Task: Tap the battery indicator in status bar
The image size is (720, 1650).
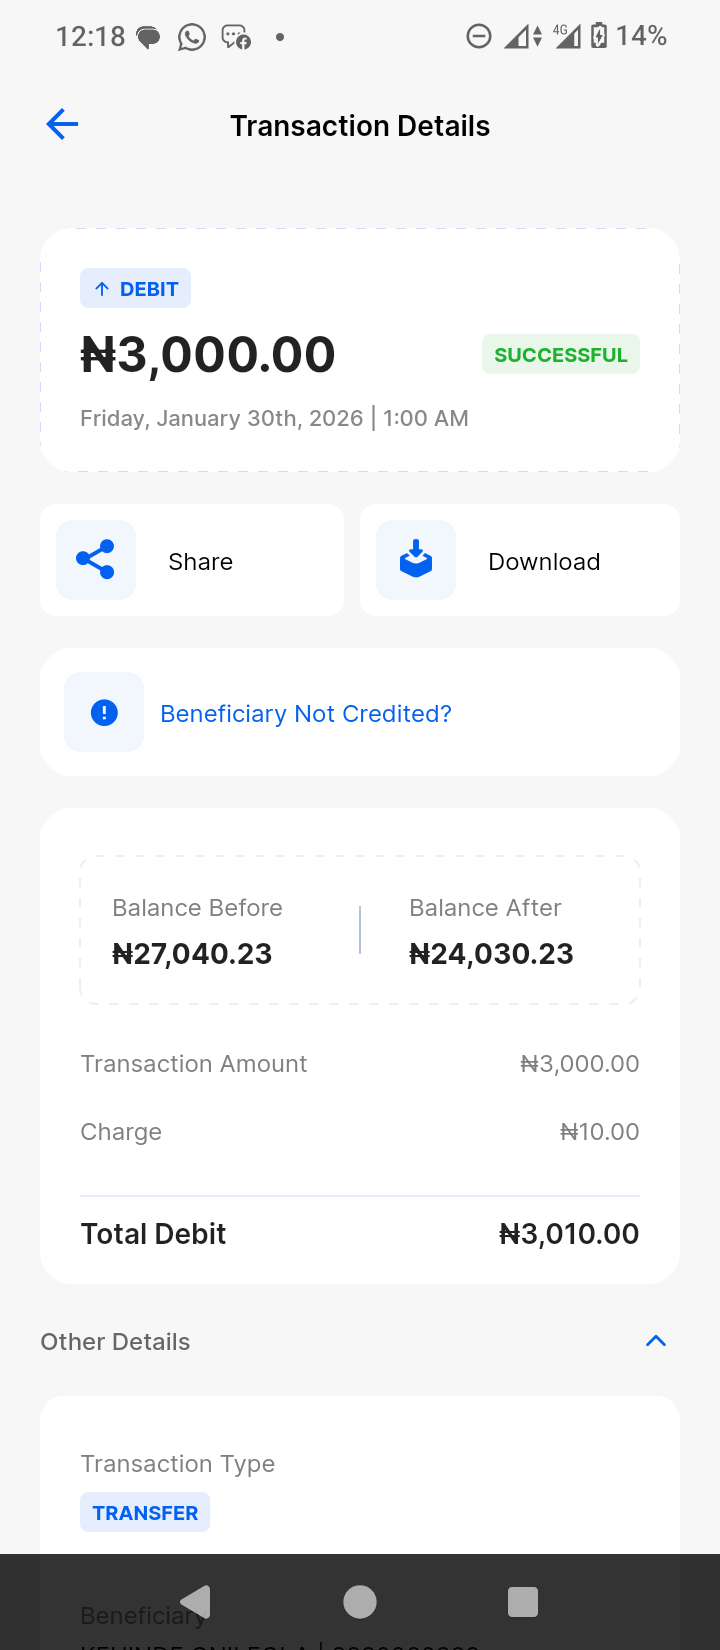Action: click(x=599, y=36)
